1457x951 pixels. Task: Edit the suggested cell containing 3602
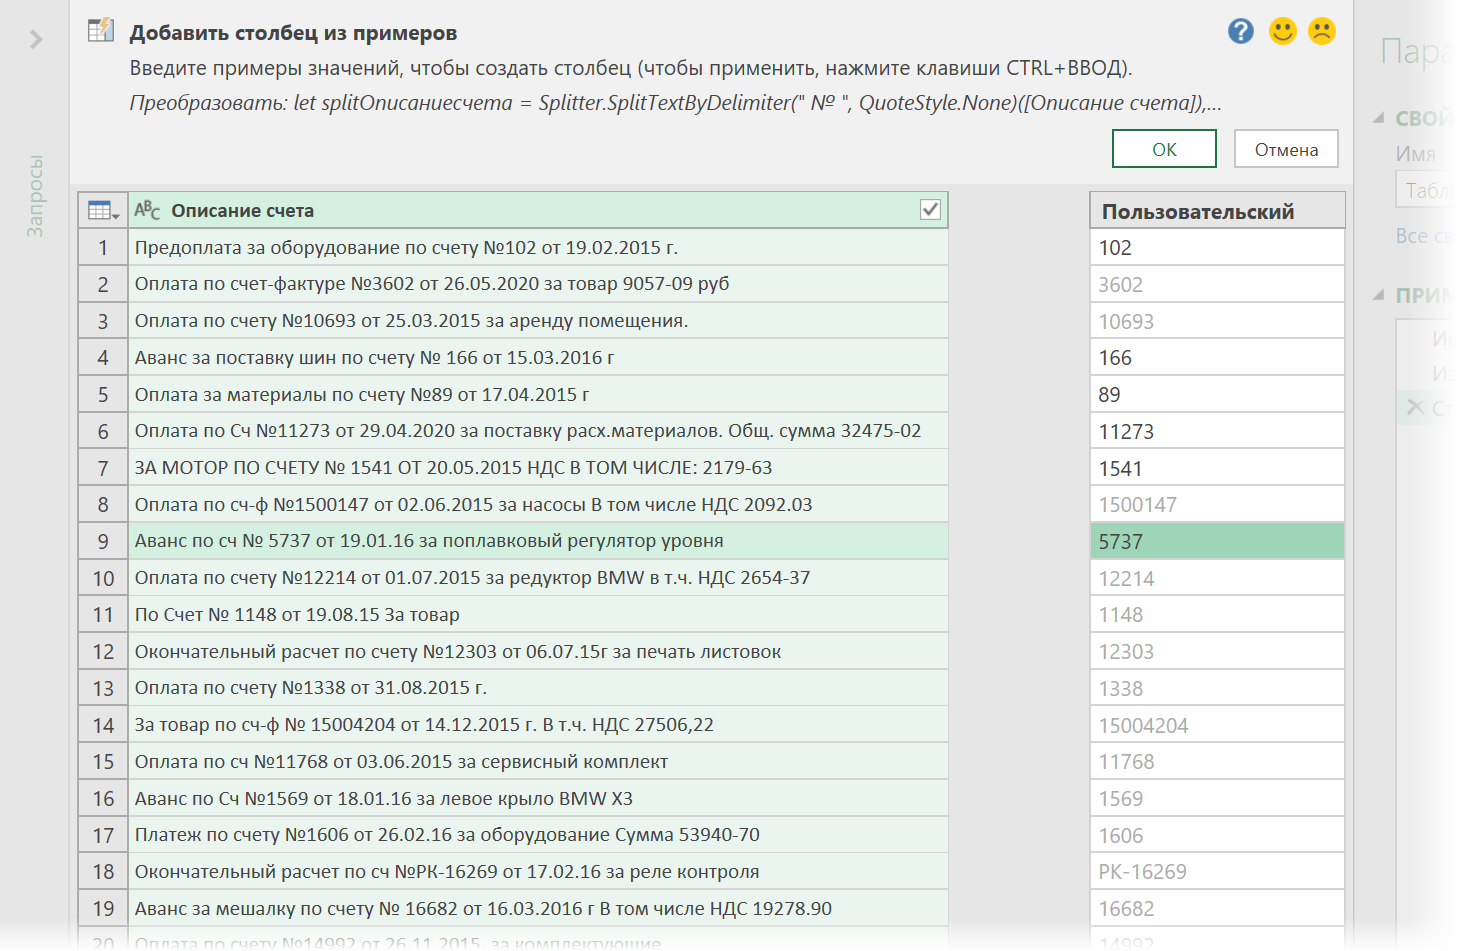pyautogui.click(x=1217, y=285)
